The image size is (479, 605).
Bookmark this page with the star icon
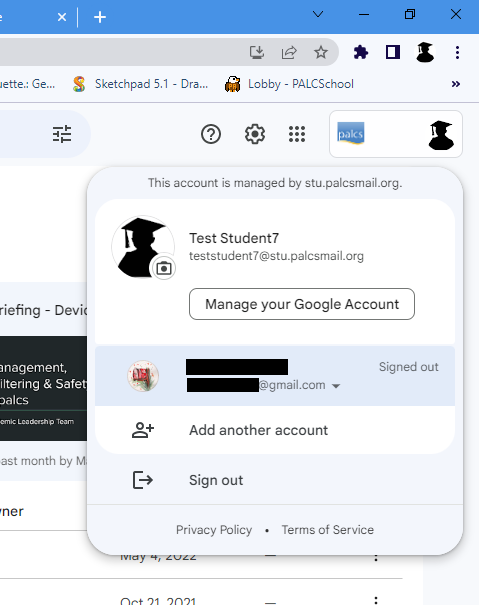tap(321, 52)
